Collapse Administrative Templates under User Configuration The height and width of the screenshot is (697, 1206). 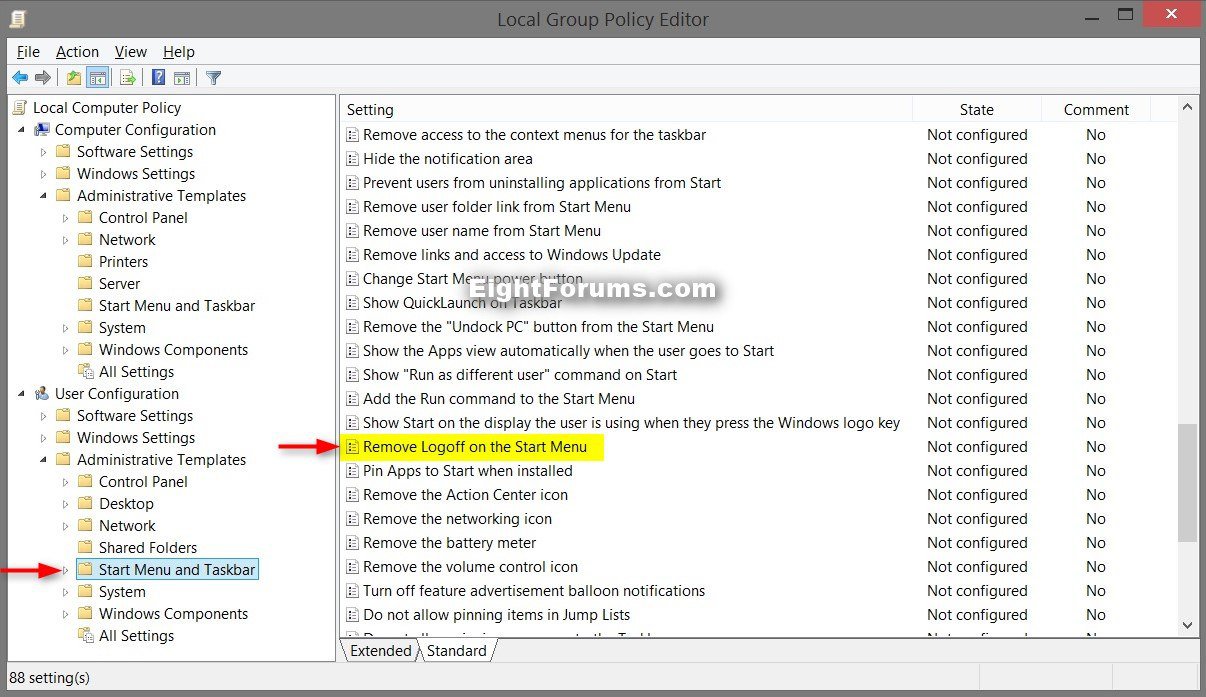click(x=42, y=459)
